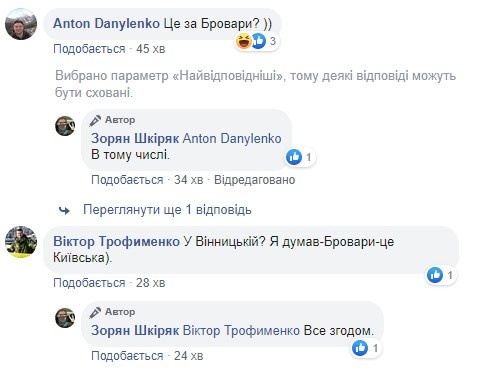This screenshot has width=480, height=371.
Task: Open Зорян Шкіряк's avatar in first reply
Action: pos(65,126)
